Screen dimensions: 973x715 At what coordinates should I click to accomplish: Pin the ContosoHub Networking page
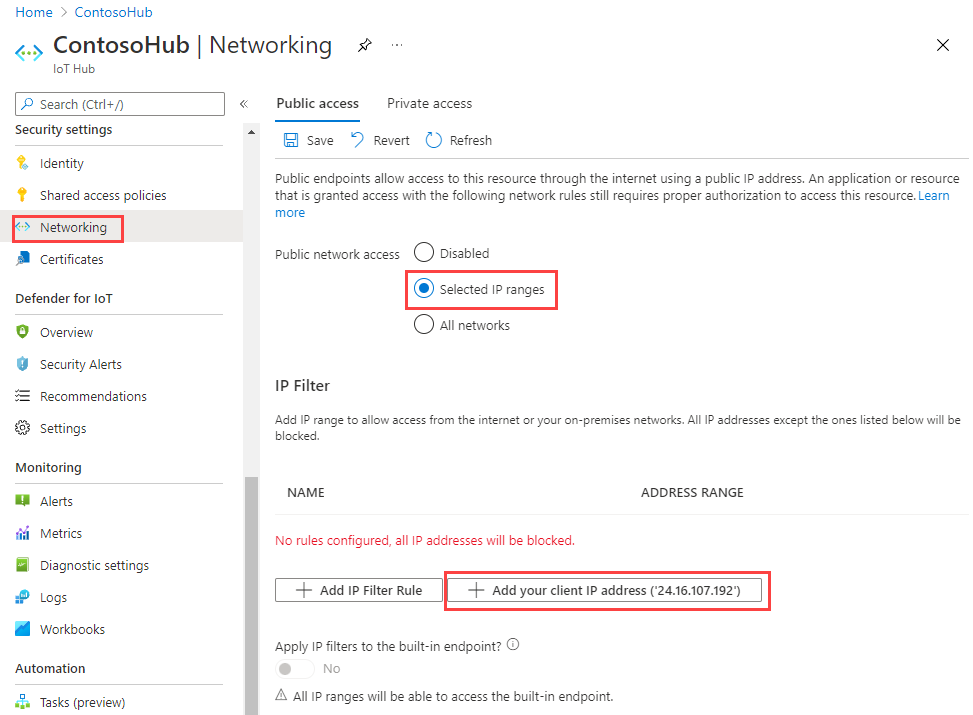[364, 45]
